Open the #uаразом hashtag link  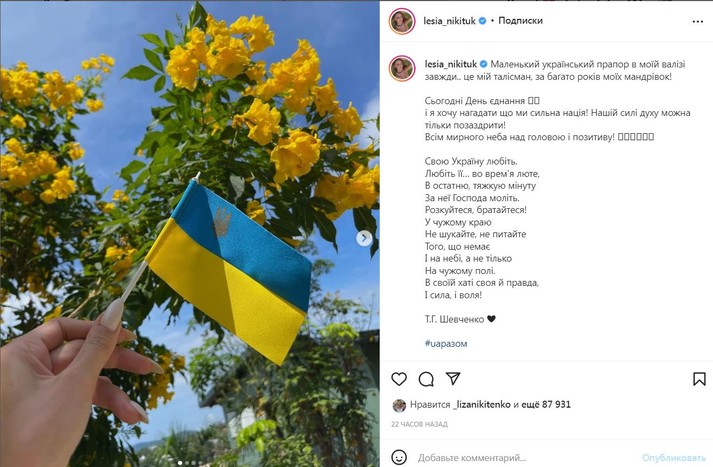point(446,343)
